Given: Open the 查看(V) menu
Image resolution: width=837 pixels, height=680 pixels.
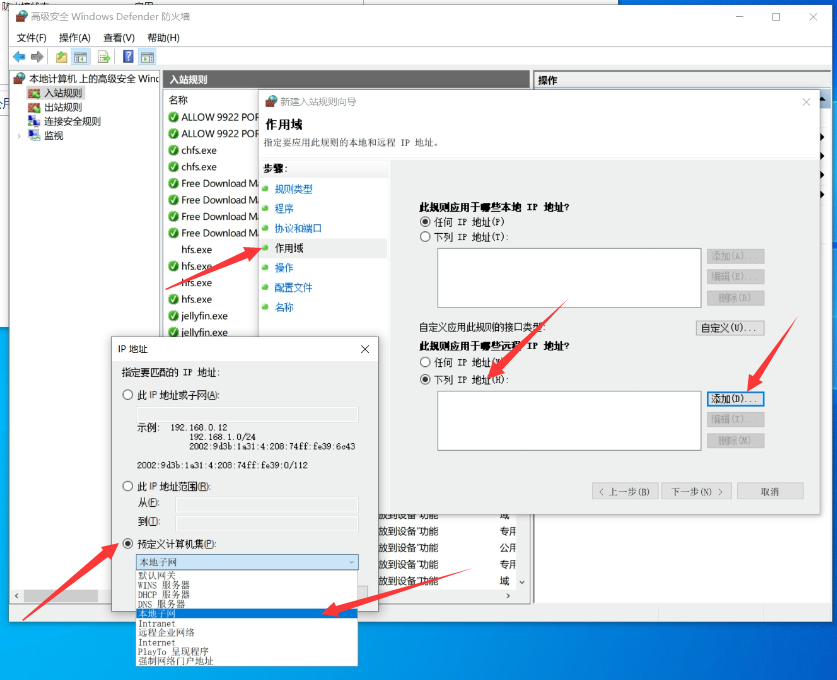Looking at the screenshot, I should point(119,38).
